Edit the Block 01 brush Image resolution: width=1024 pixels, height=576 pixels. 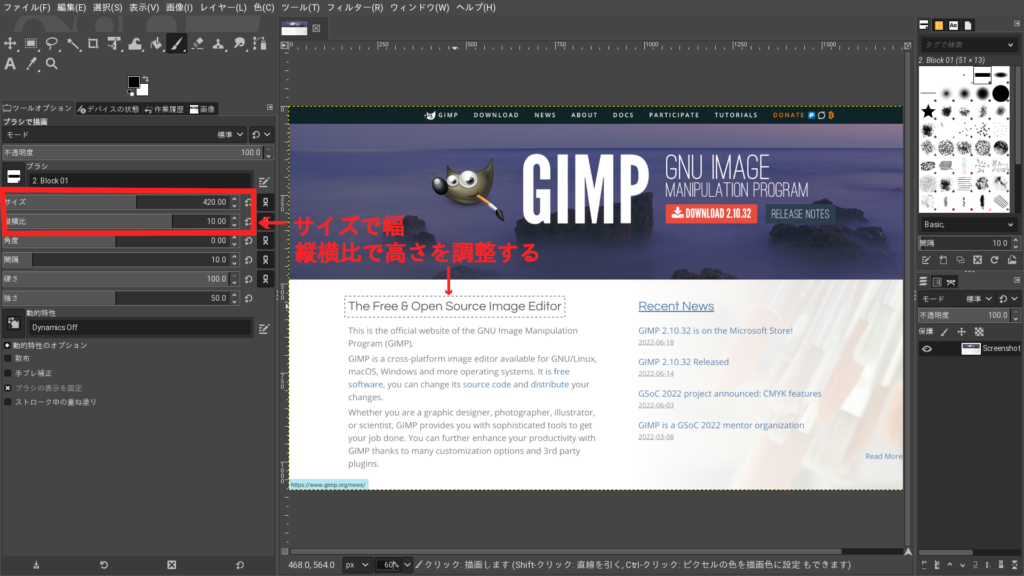click(264, 181)
